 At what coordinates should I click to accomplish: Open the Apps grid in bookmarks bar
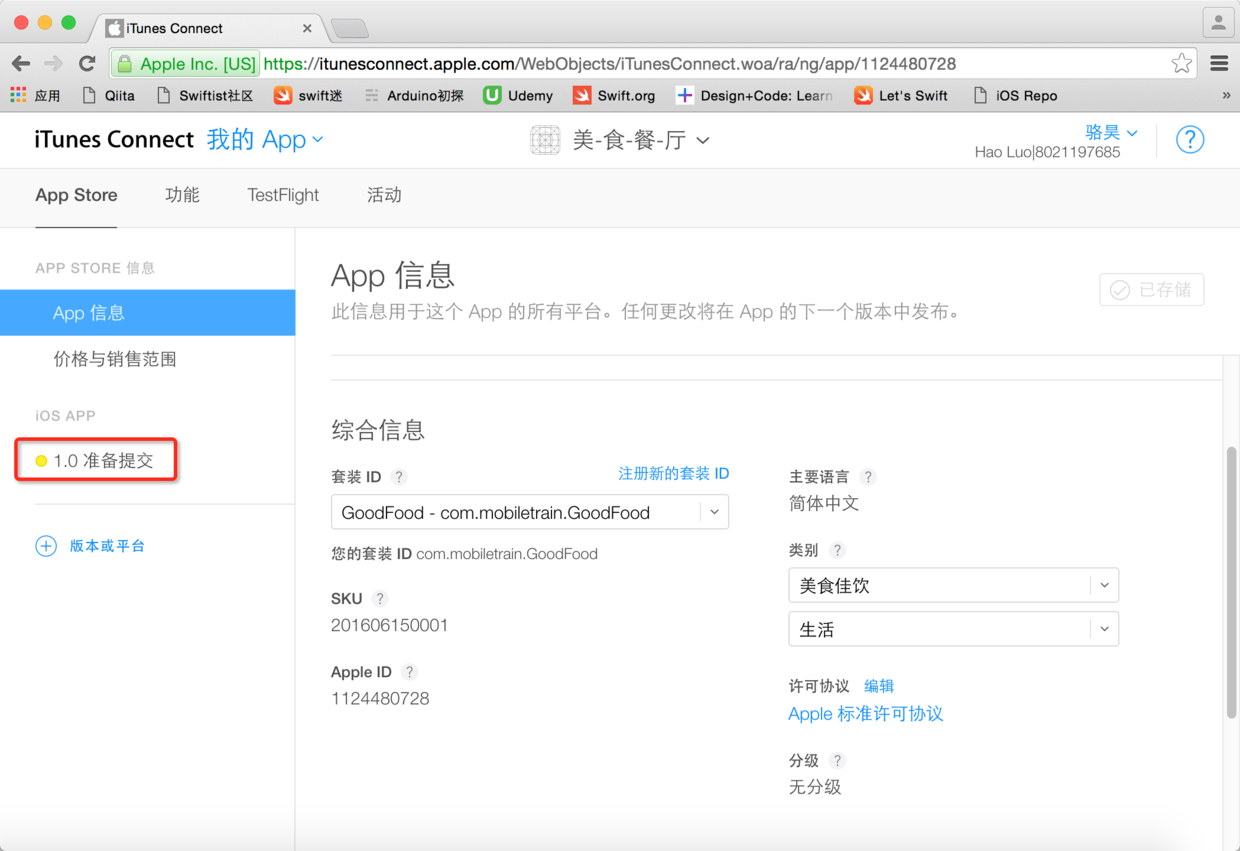point(35,96)
